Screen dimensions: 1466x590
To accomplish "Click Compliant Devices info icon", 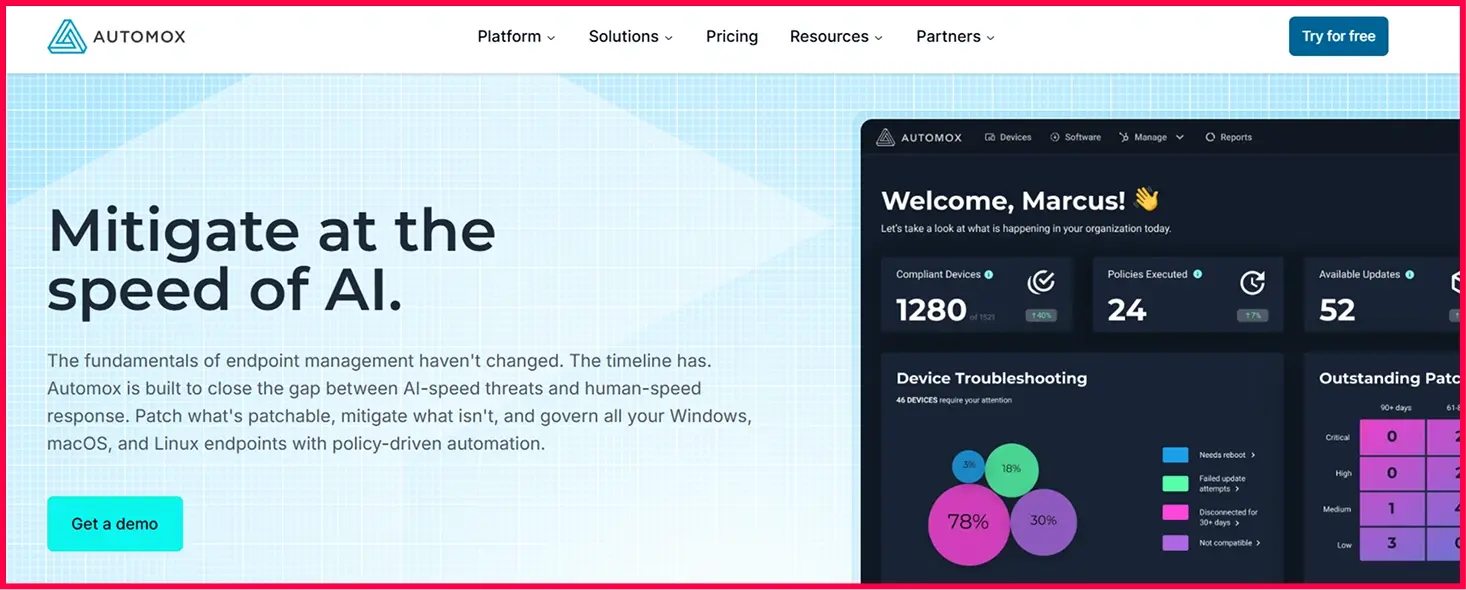I will point(989,274).
